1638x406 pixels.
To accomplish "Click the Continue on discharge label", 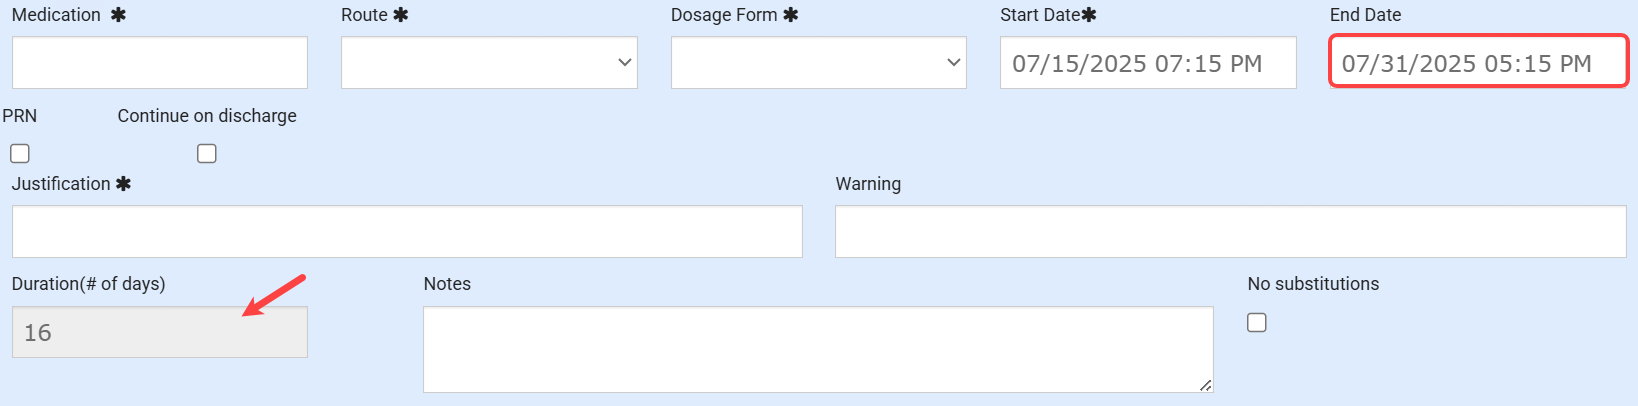I will click(207, 116).
